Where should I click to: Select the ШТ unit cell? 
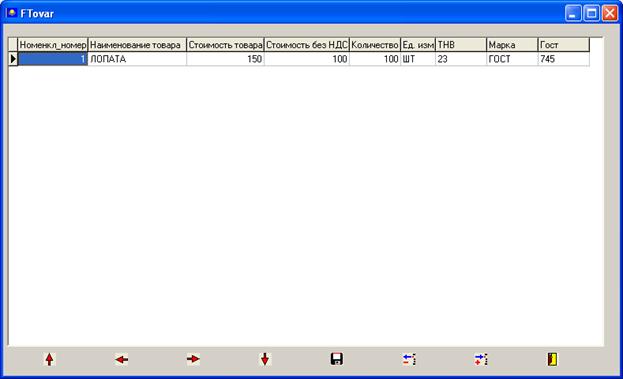pyautogui.click(x=418, y=59)
